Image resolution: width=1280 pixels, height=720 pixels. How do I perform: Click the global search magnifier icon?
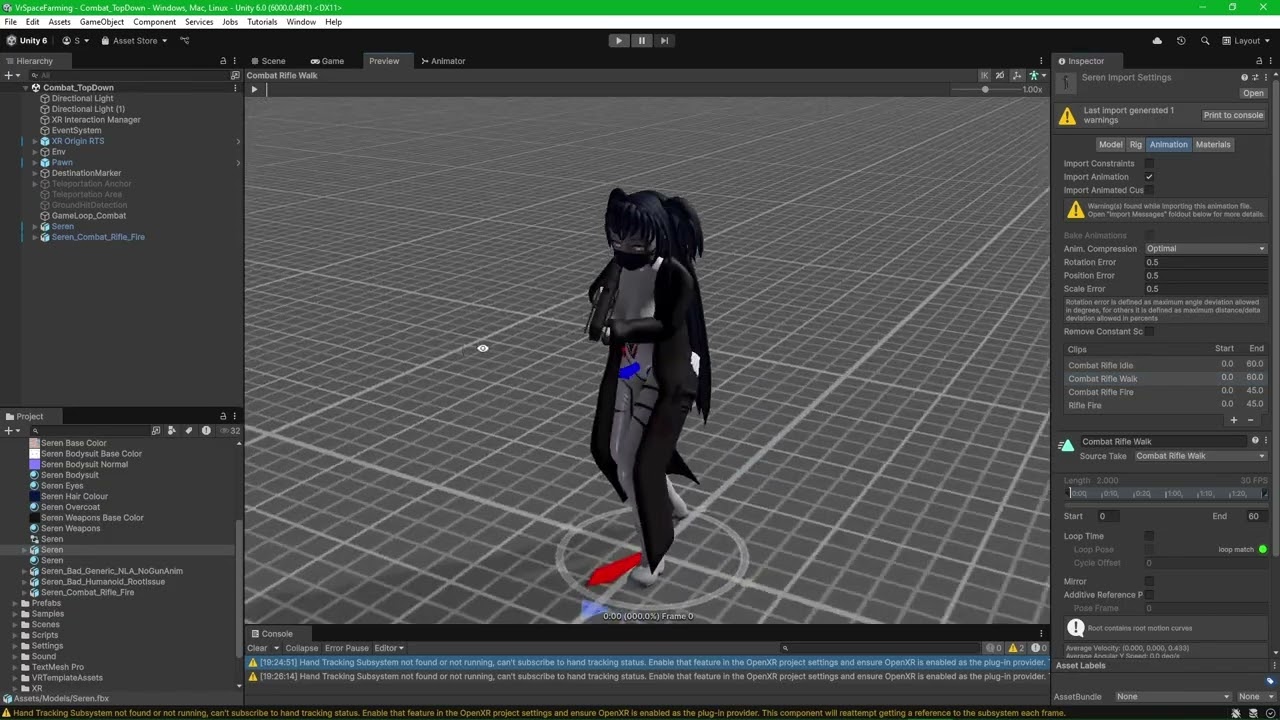[x=1205, y=41]
